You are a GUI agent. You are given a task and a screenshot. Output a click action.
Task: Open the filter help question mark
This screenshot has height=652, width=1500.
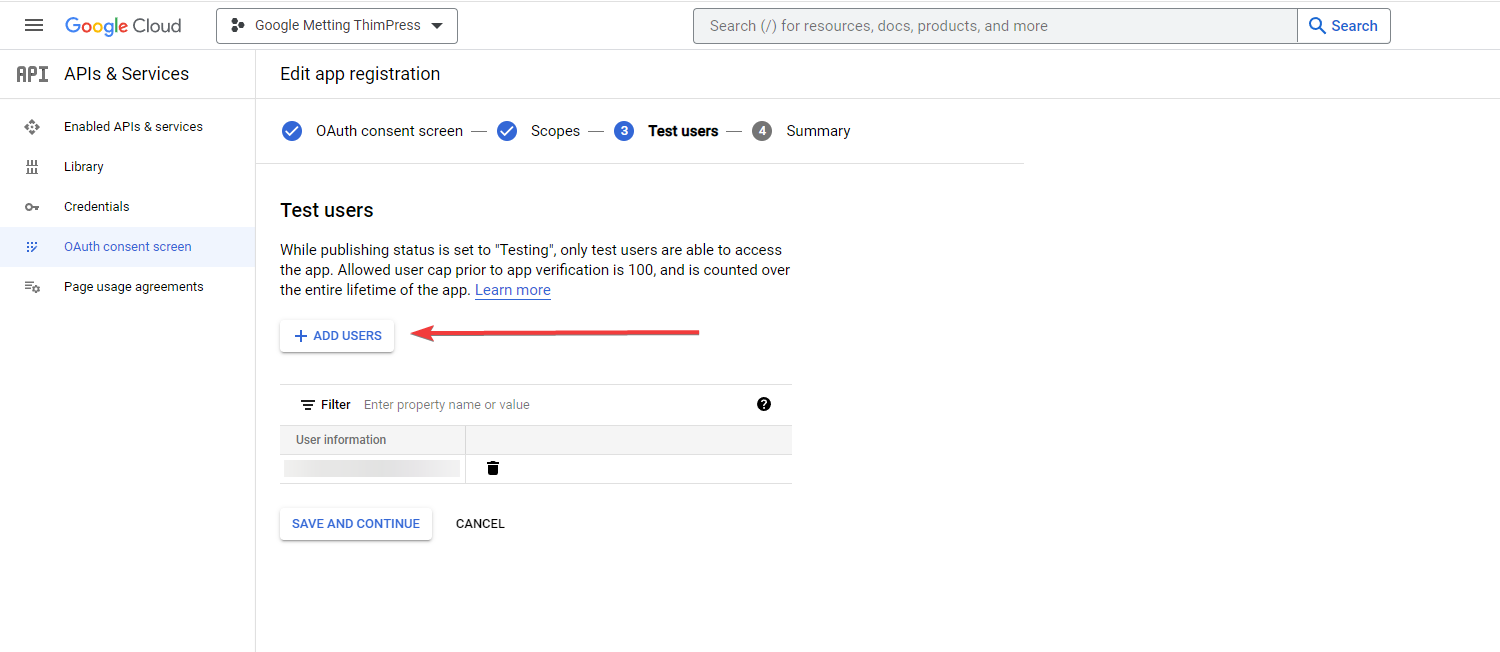(x=764, y=404)
